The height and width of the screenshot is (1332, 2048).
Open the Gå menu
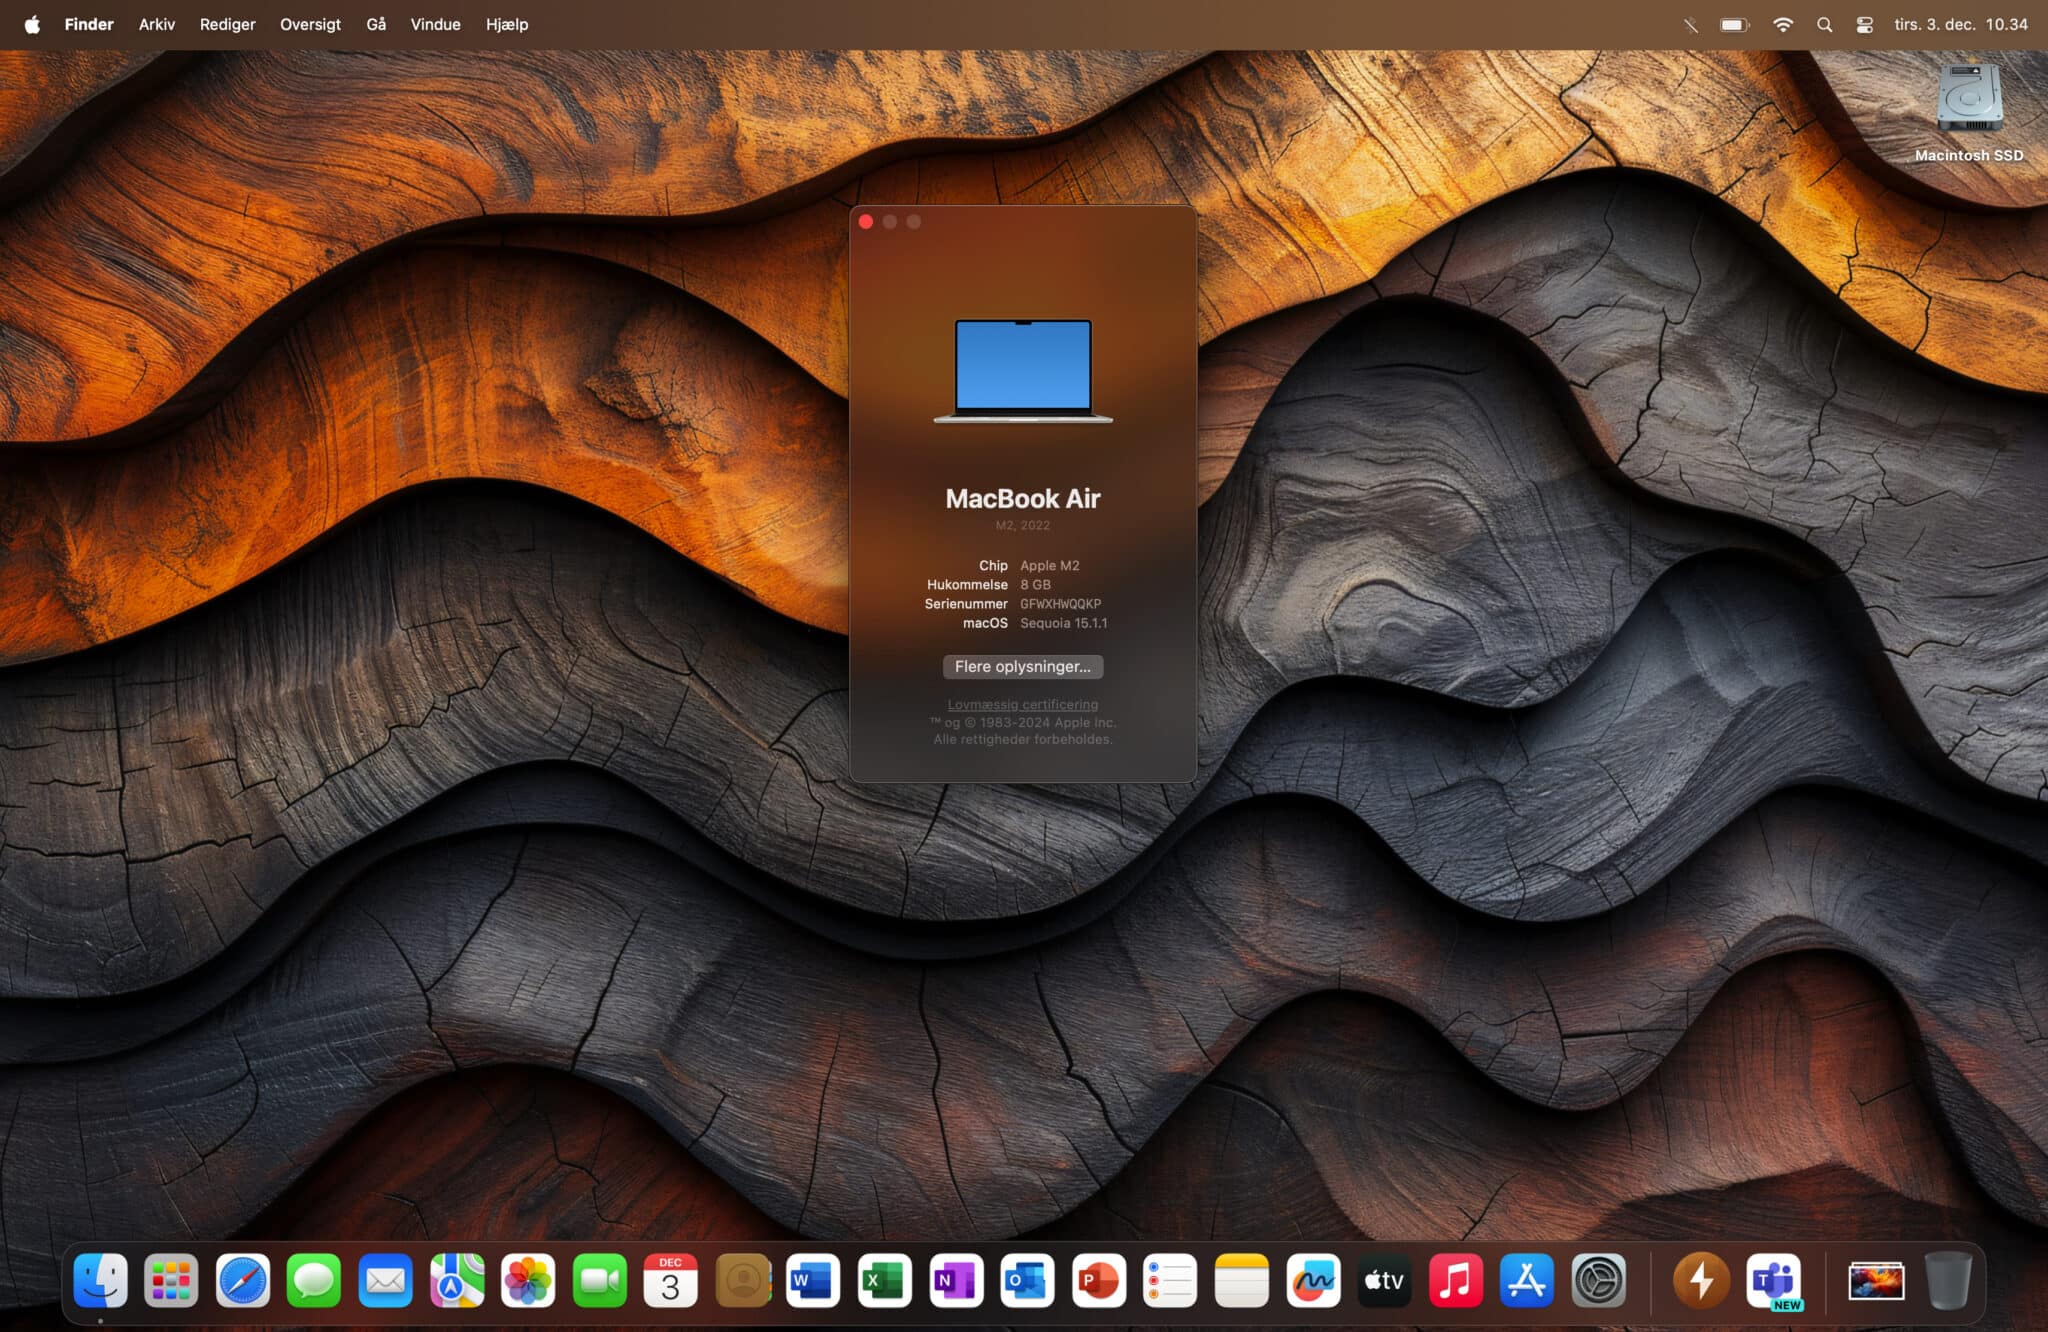[376, 24]
